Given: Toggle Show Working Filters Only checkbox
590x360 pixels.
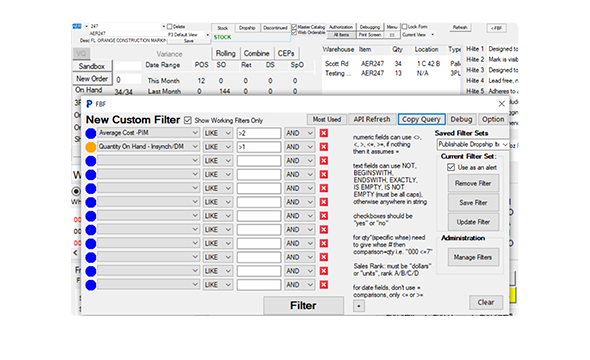Looking at the screenshot, I should (x=188, y=120).
